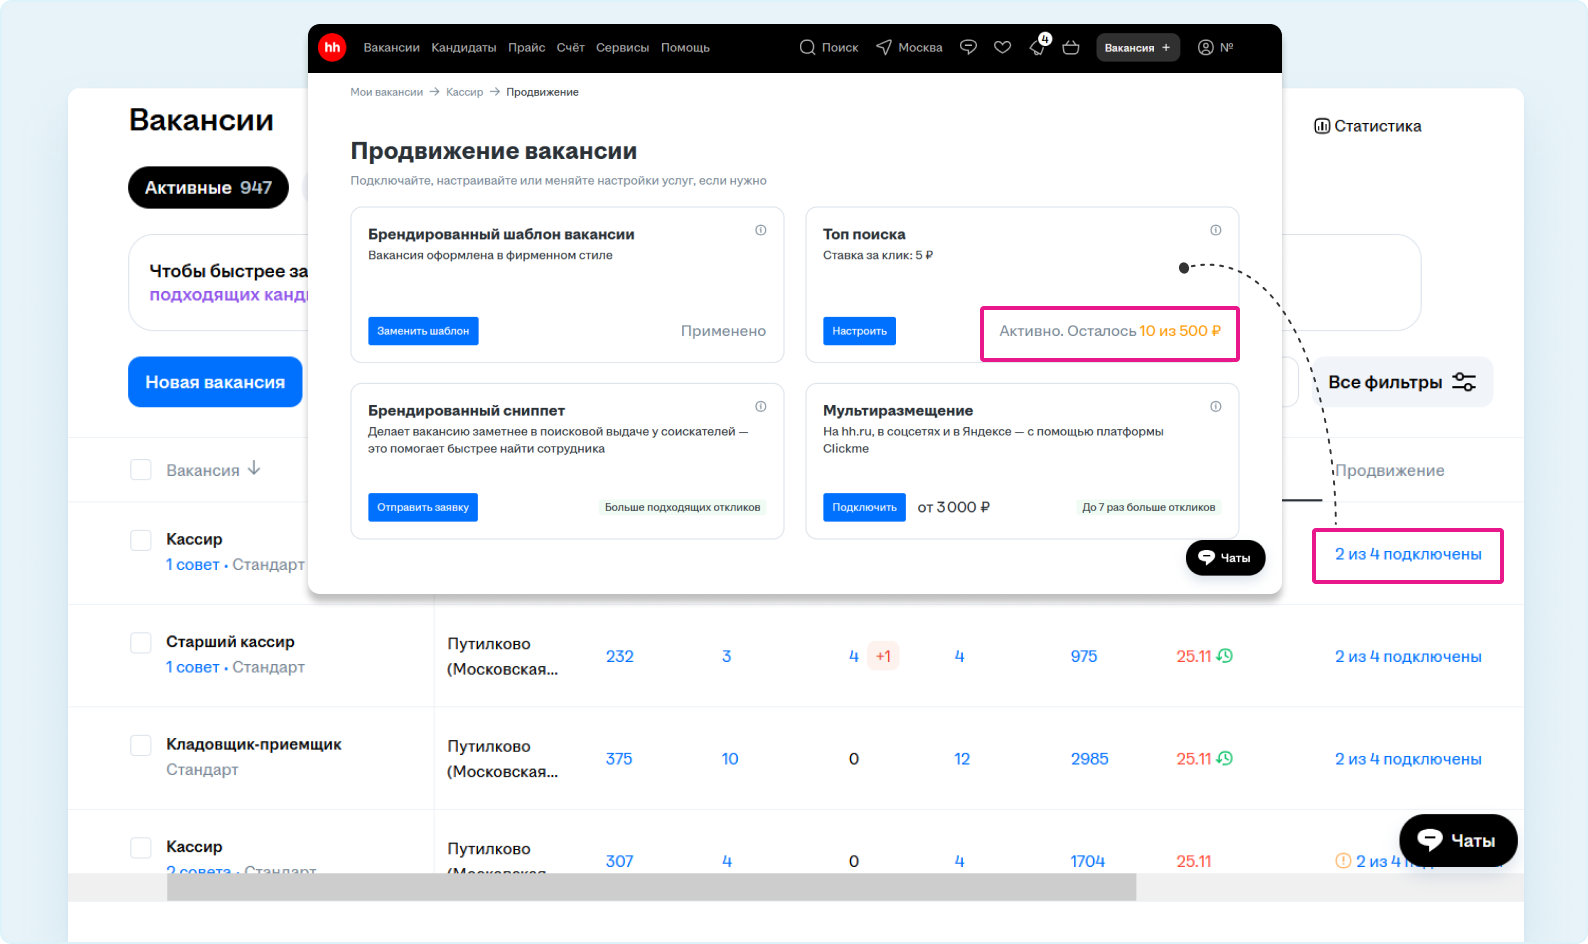The height and width of the screenshot is (944, 1588).
Task: Select the Кладовщик-приемщик row checkbox
Action: pyautogui.click(x=141, y=745)
